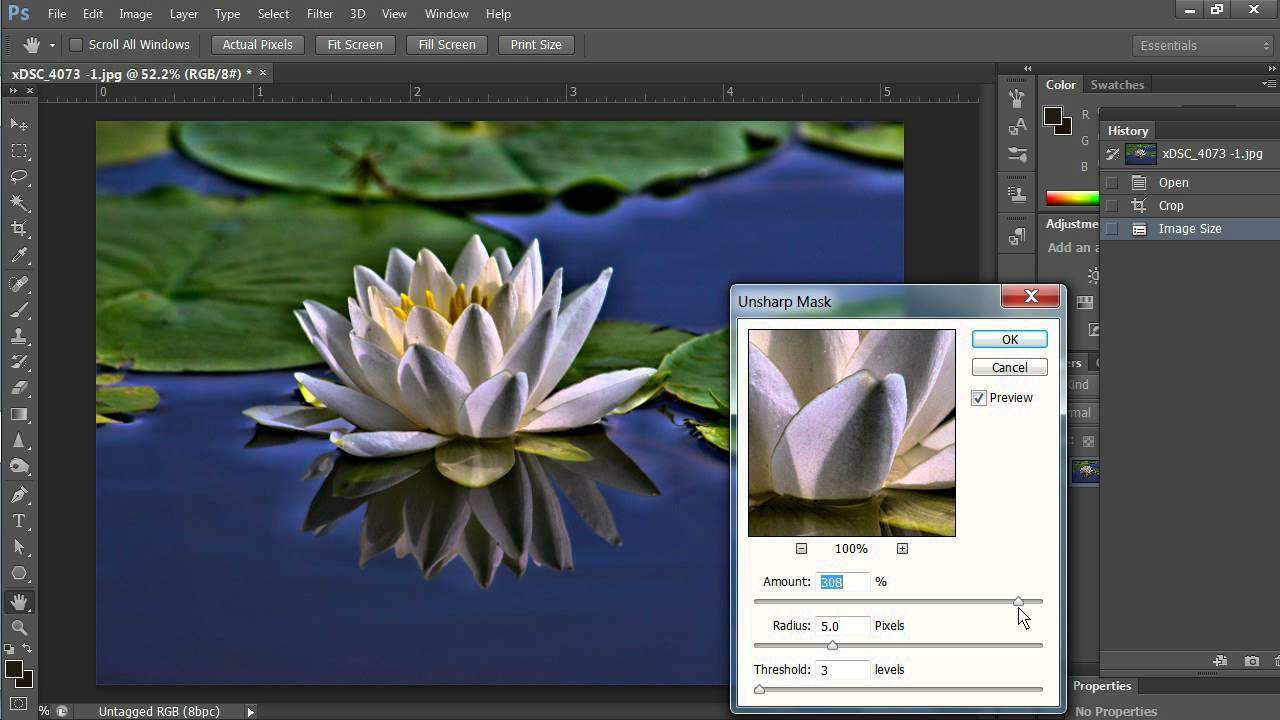Image resolution: width=1280 pixels, height=720 pixels.
Task: Switch to the Swatches tab
Action: click(x=1116, y=85)
